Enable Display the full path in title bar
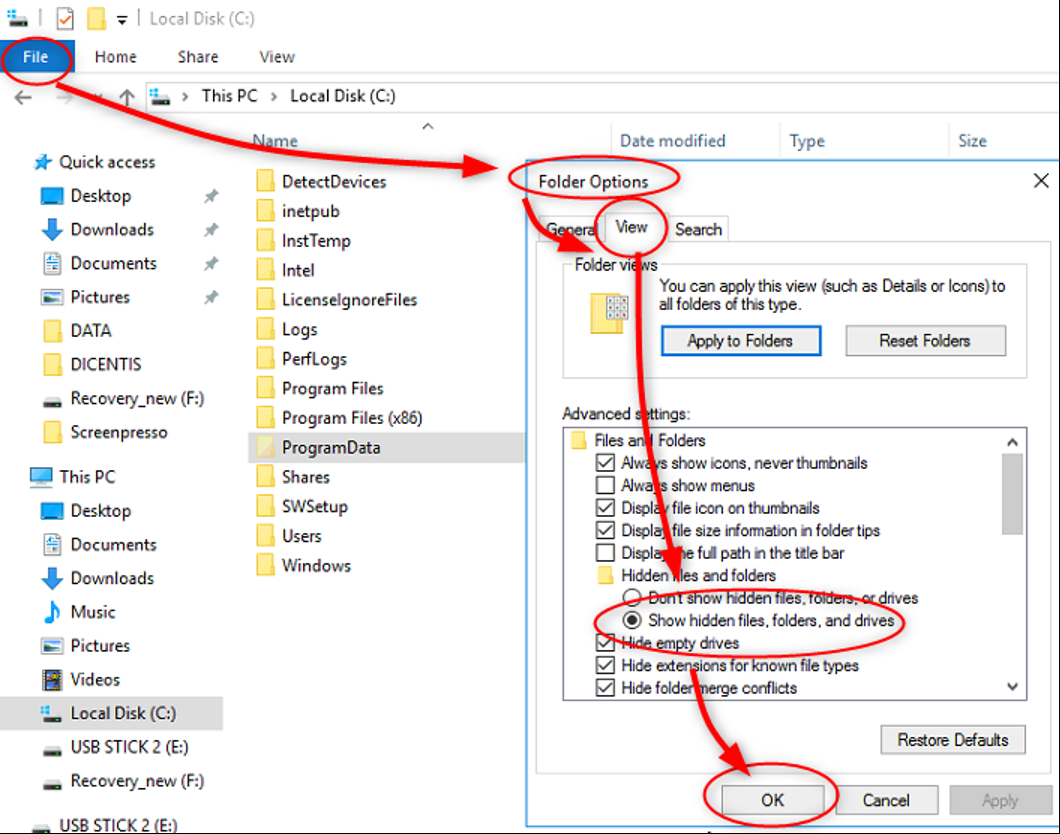 [605, 553]
